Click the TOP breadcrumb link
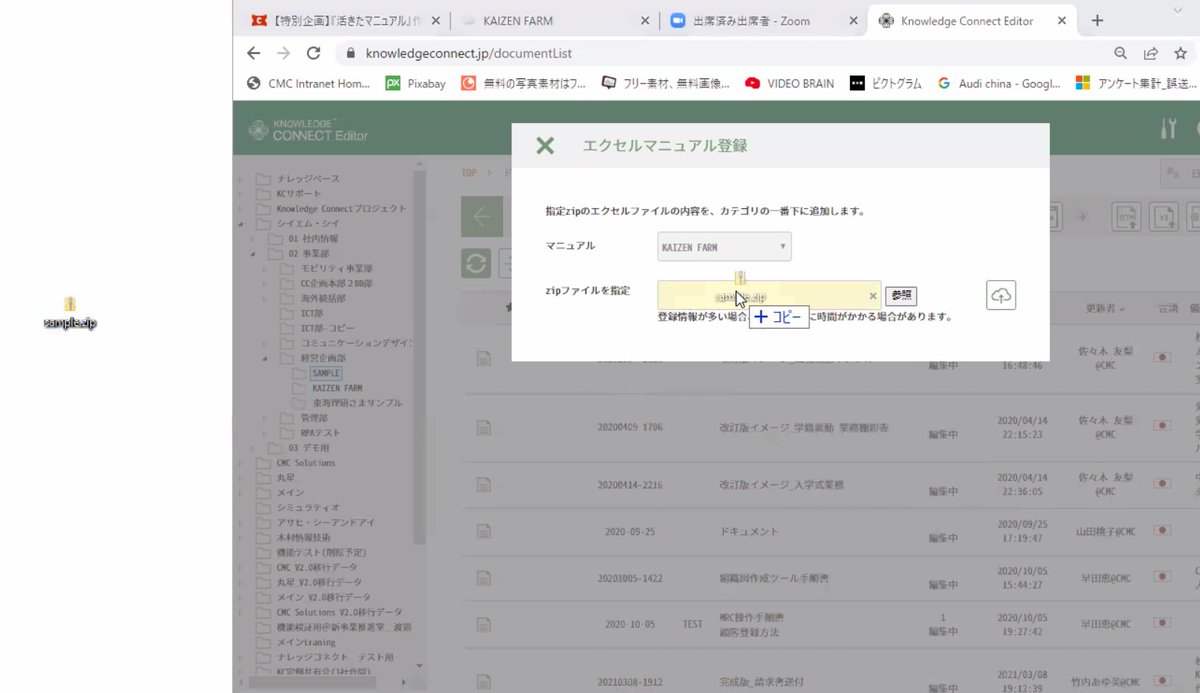Screen dimensions: 1200x693 pyautogui.click(x=469, y=173)
